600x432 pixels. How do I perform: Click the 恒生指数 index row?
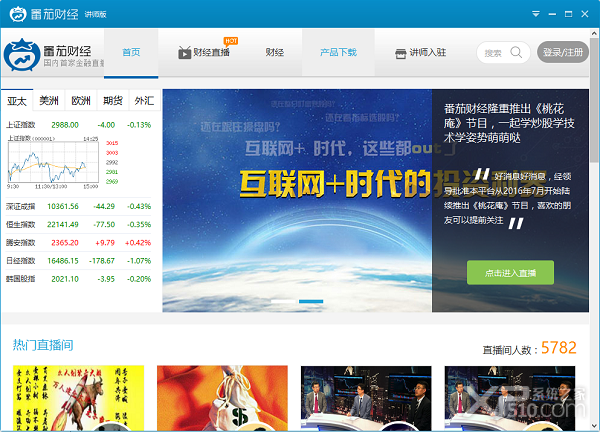pos(78,224)
